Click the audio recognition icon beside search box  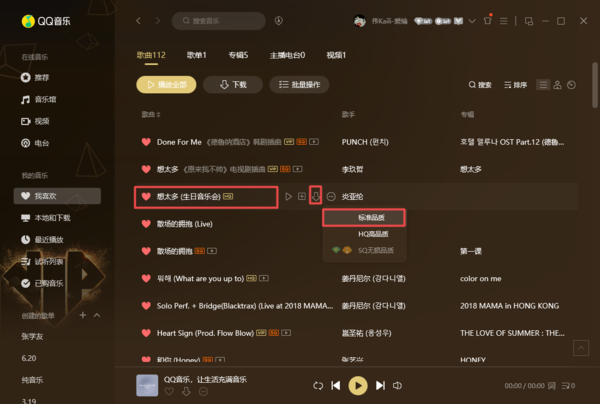pyautogui.click(x=279, y=21)
